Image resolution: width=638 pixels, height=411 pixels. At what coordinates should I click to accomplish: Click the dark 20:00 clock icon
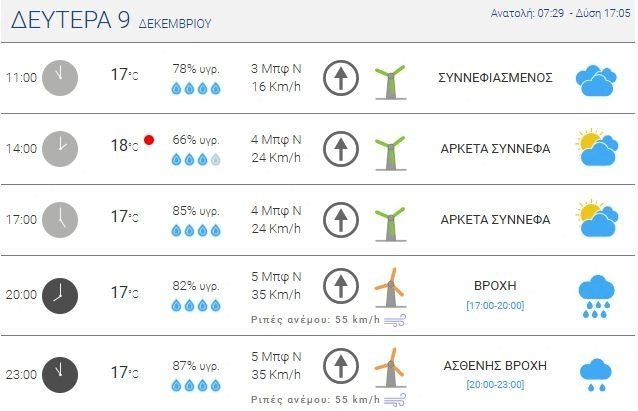(60, 294)
